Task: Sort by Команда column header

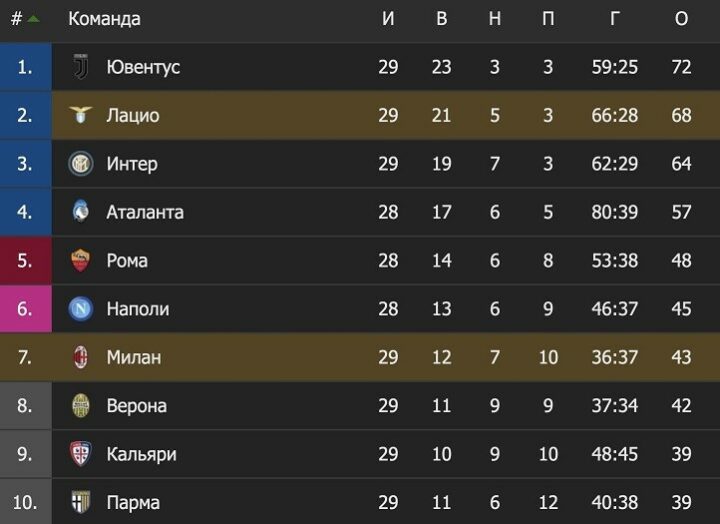Action: [104, 19]
